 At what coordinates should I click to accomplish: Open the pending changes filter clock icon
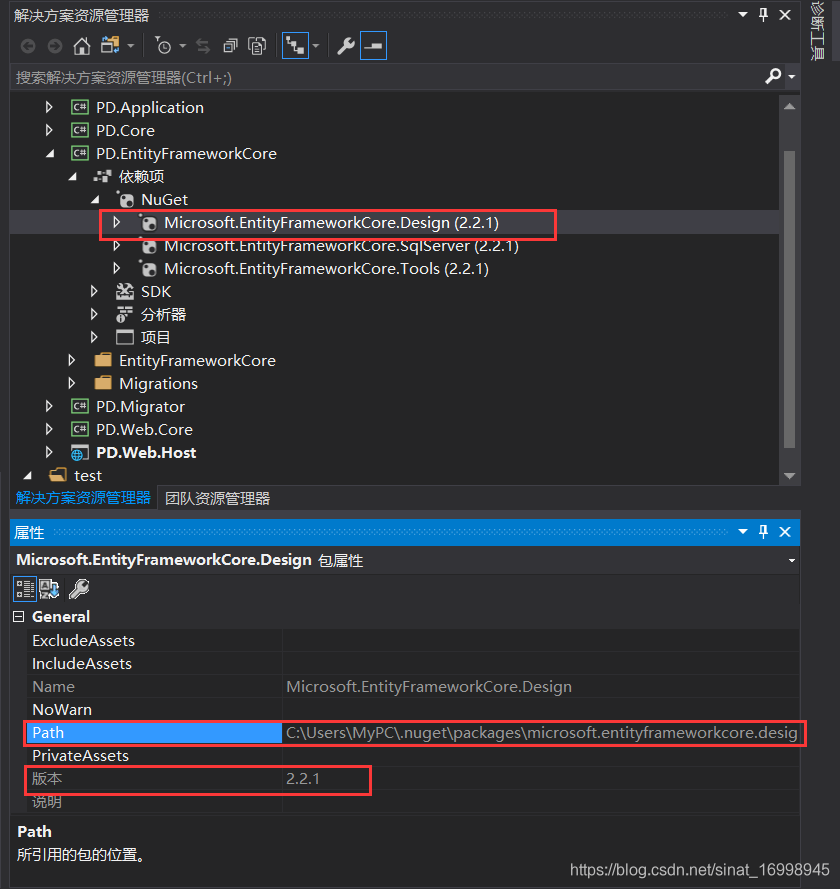point(163,46)
